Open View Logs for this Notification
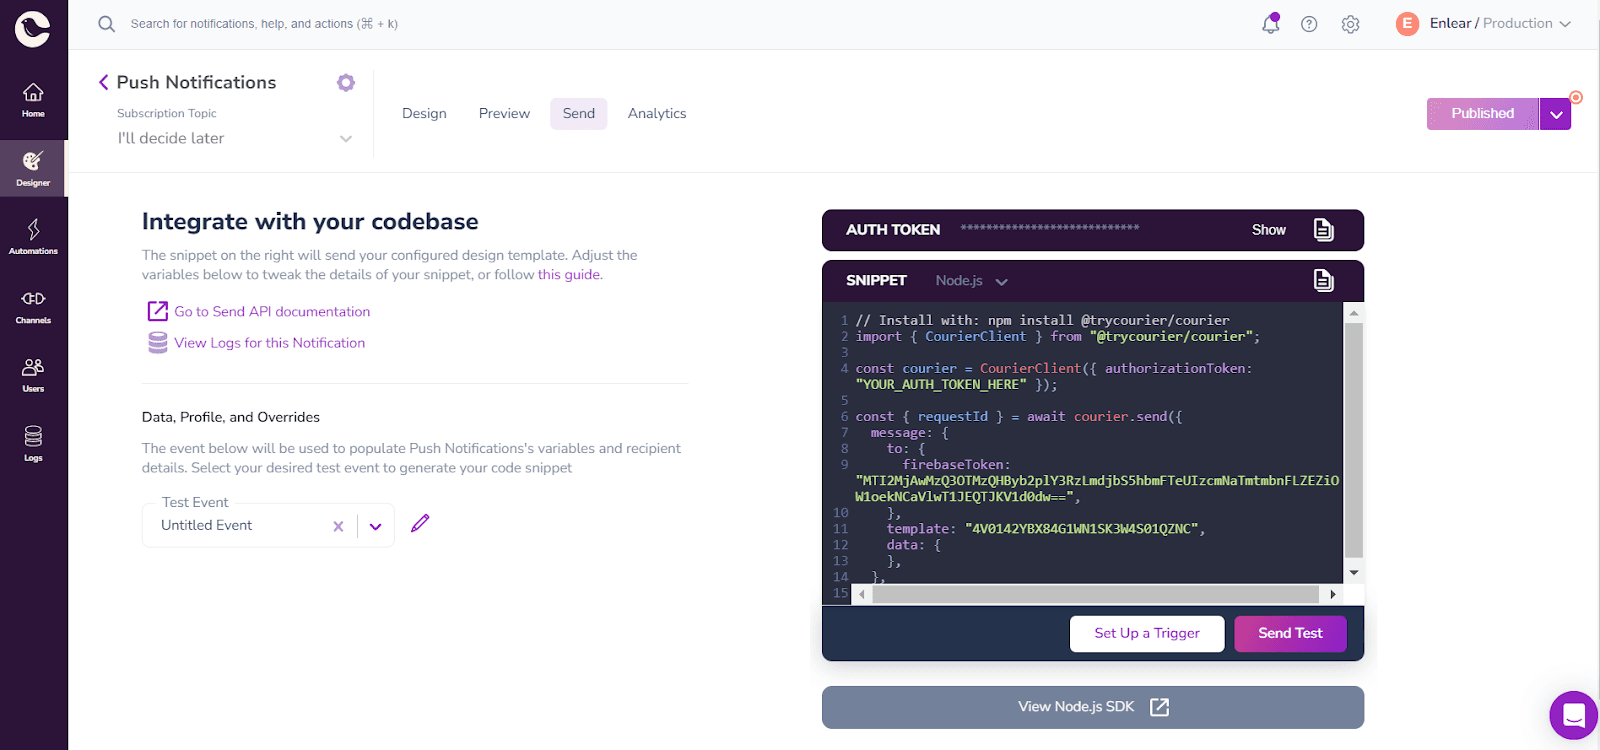Image resolution: width=1600 pixels, height=750 pixels. 270,343
